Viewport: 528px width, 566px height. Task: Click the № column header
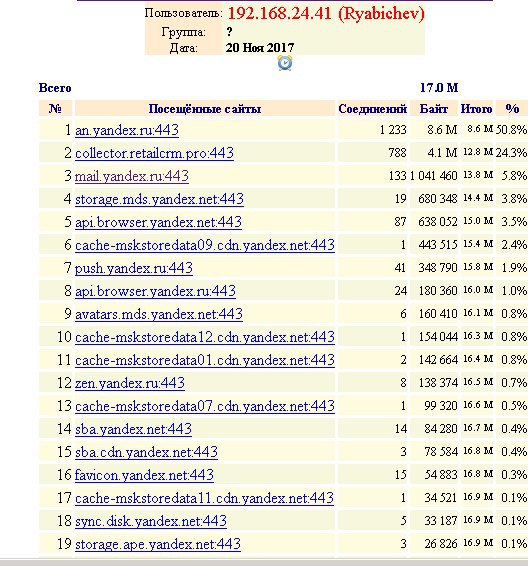pos(55,109)
